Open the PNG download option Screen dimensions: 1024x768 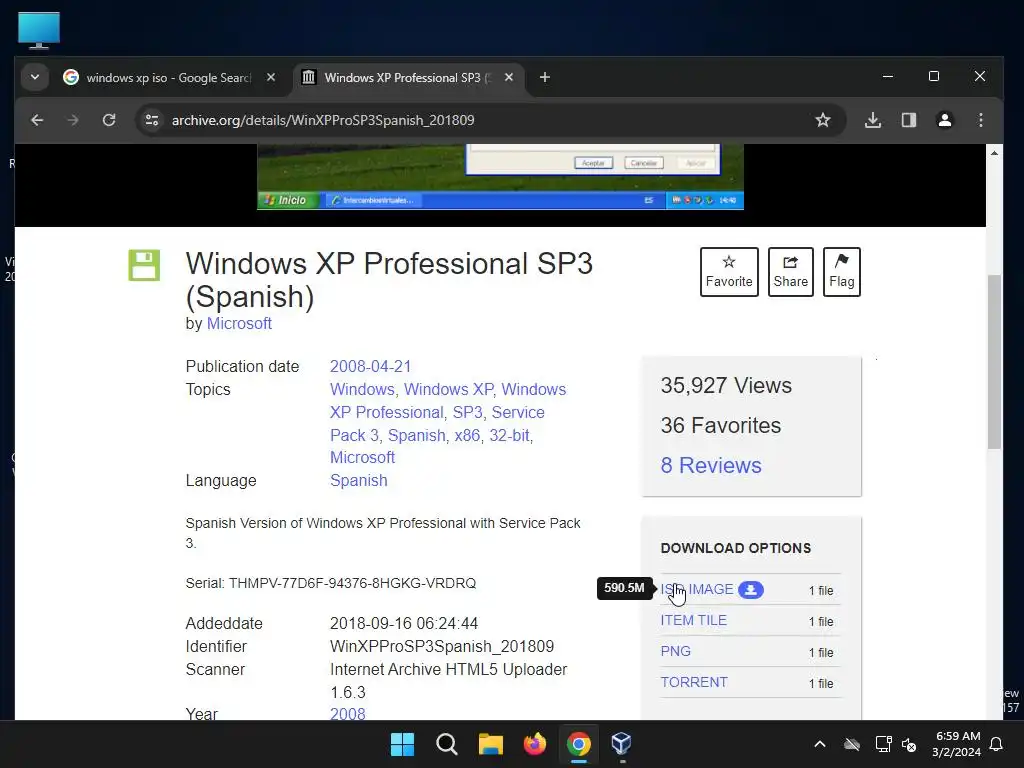pyautogui.click(x=675, y=651)
